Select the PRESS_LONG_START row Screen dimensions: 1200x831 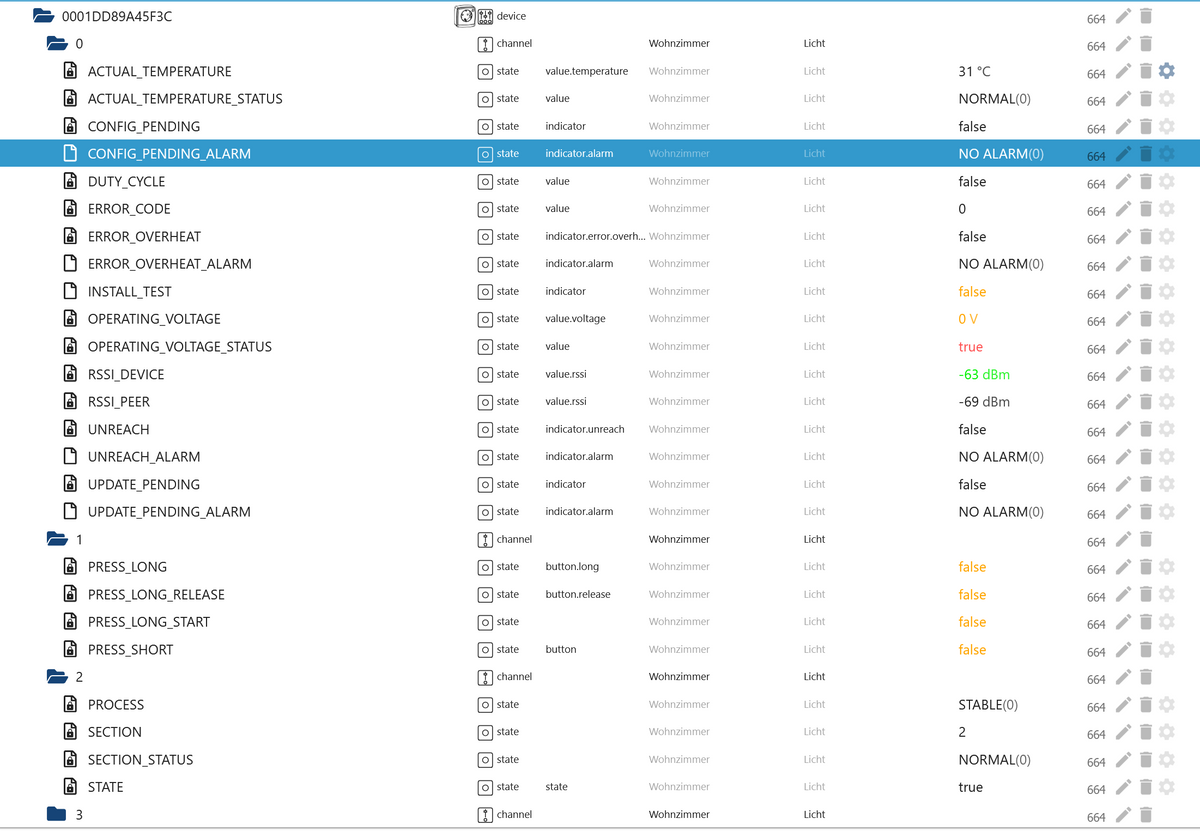pyautogui.click(x=600, y=621)
